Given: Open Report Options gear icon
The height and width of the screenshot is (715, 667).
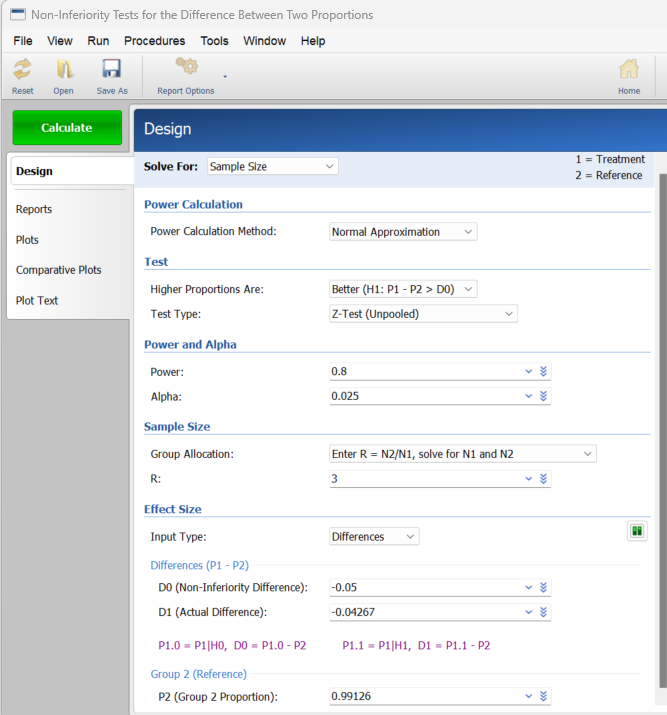Looking at the screenshot, I should coord(186,68).
